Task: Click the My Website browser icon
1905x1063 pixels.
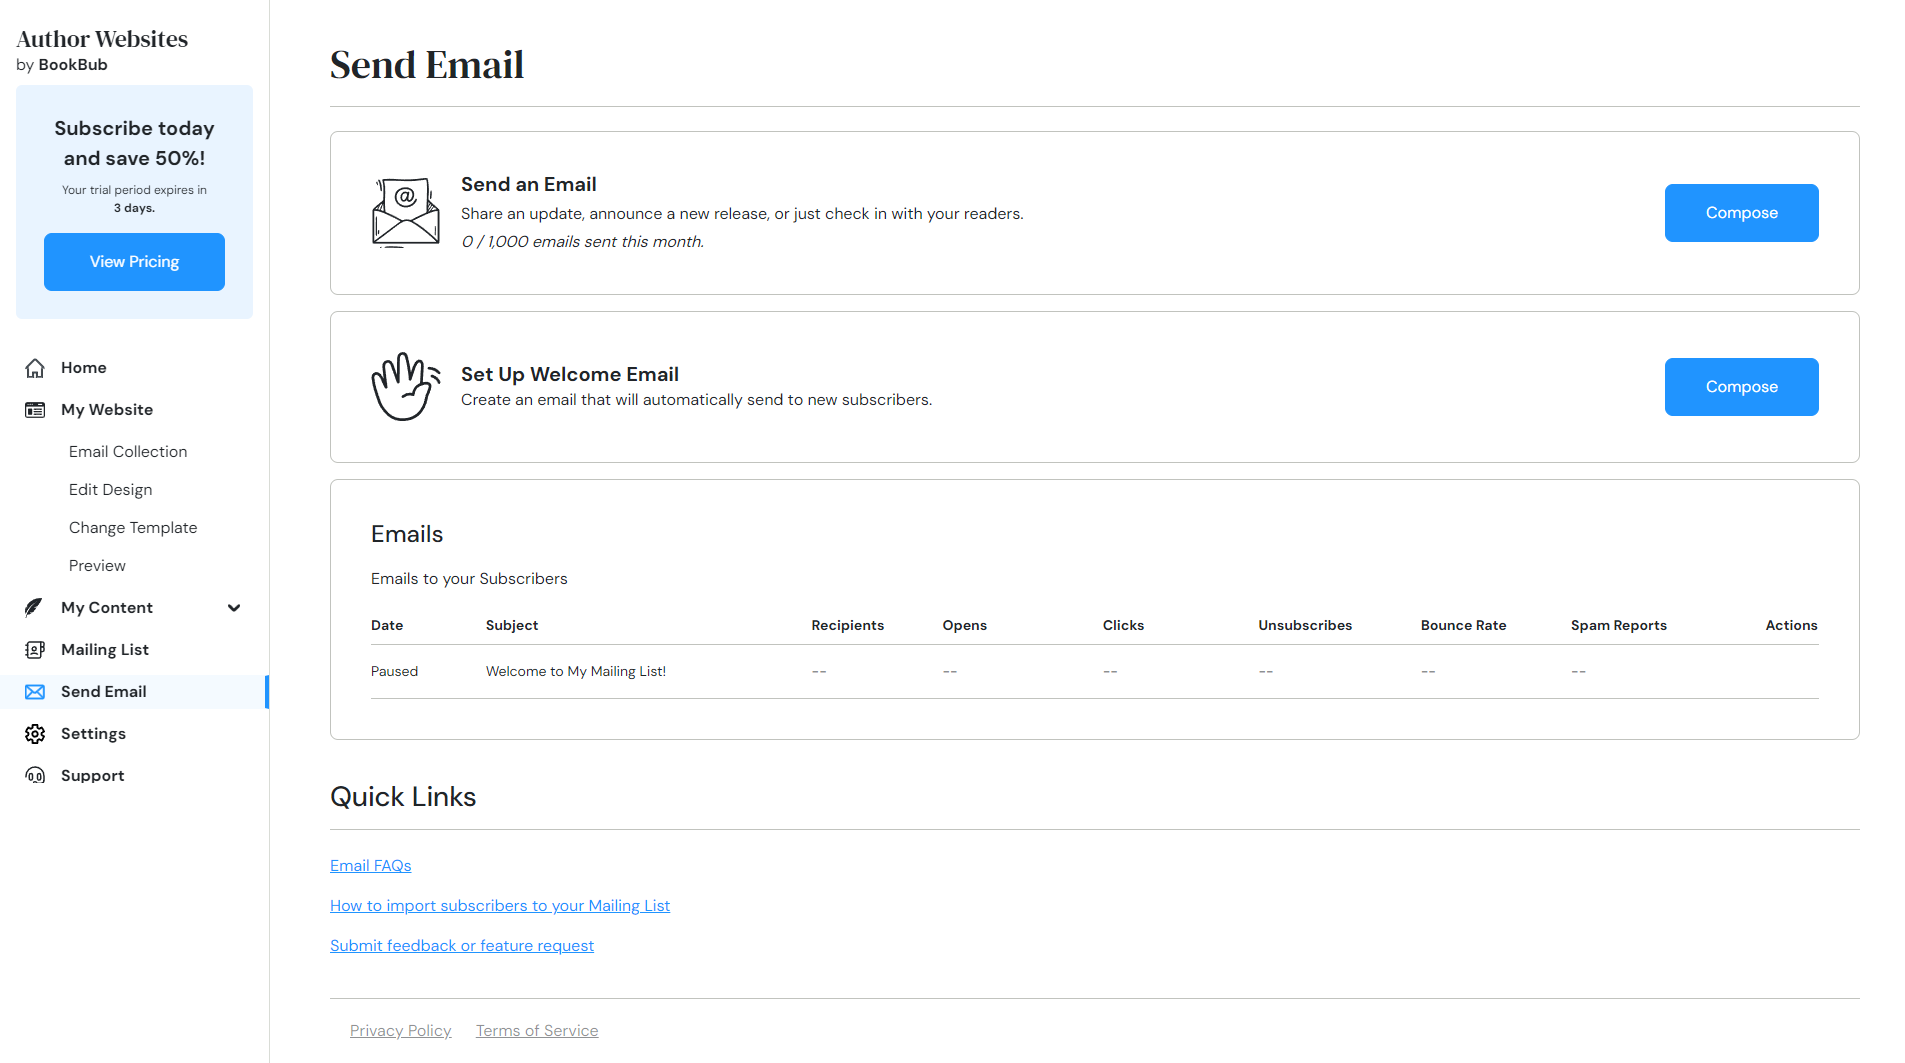Action: 35,410
